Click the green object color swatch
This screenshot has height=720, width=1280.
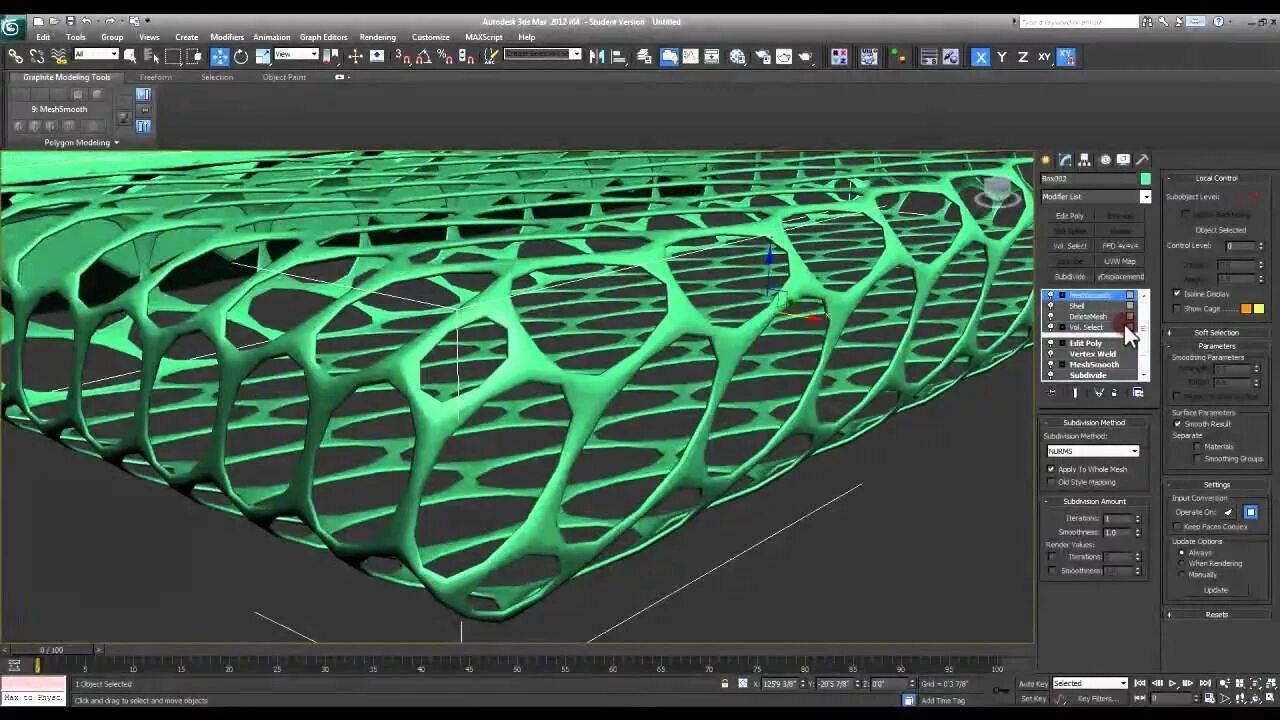(x=1145, y=179)
